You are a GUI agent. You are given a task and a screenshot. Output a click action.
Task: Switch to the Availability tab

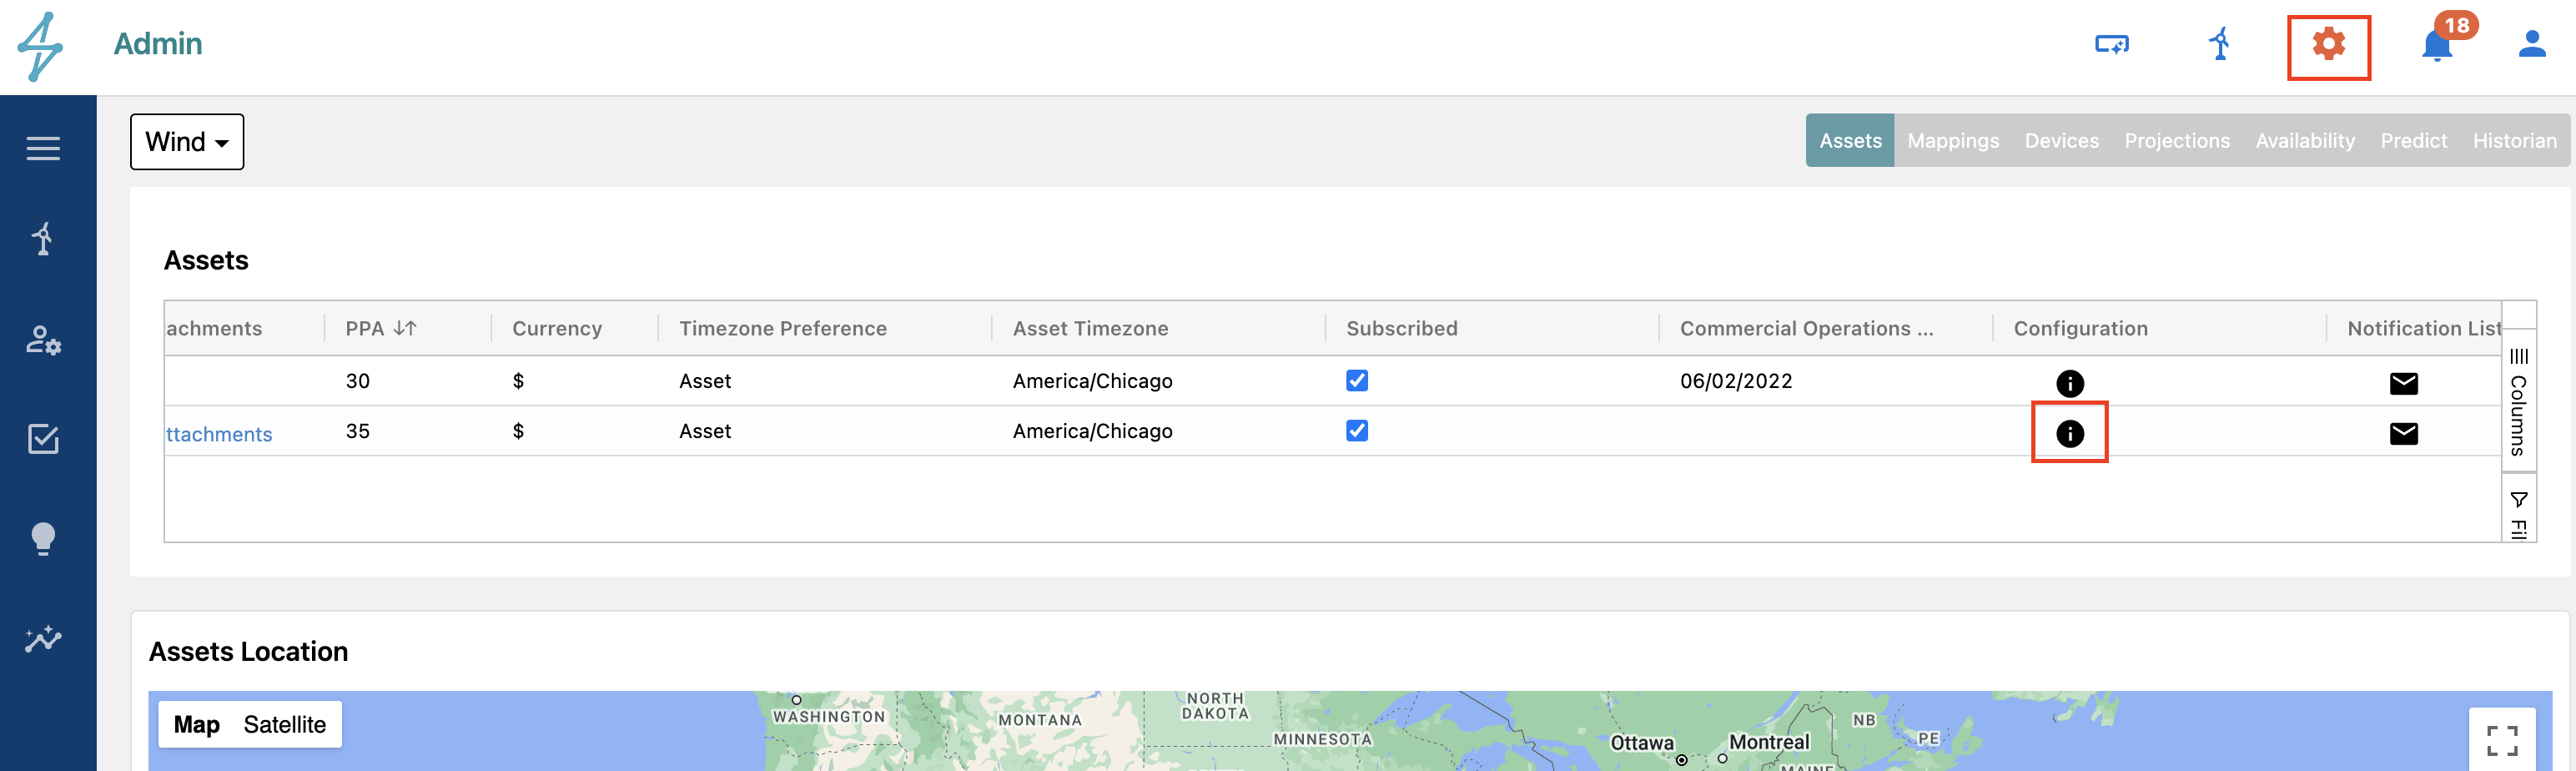click(x=2304, y=141)
